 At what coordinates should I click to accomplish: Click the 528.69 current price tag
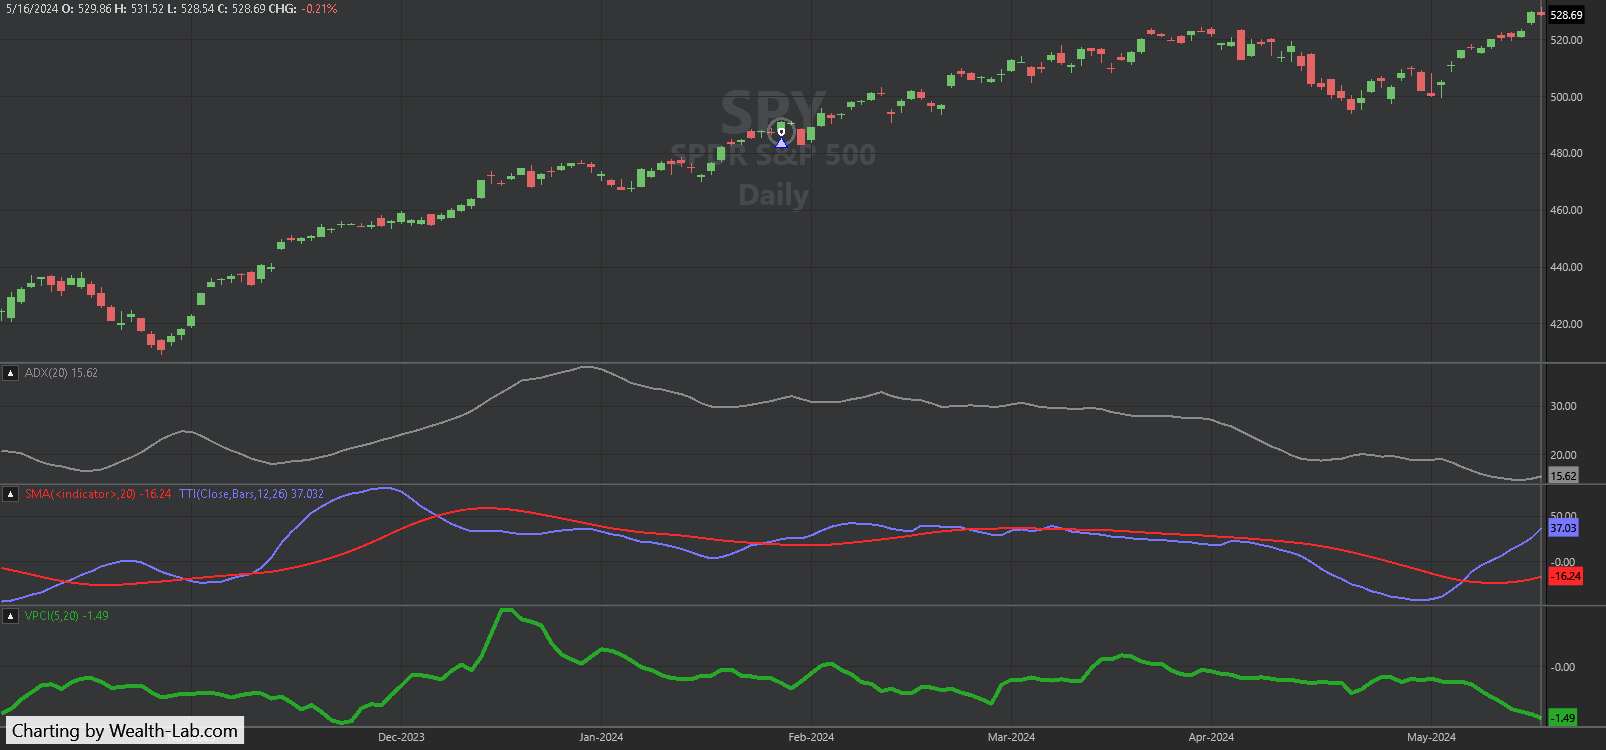(x=1566, y=15)
